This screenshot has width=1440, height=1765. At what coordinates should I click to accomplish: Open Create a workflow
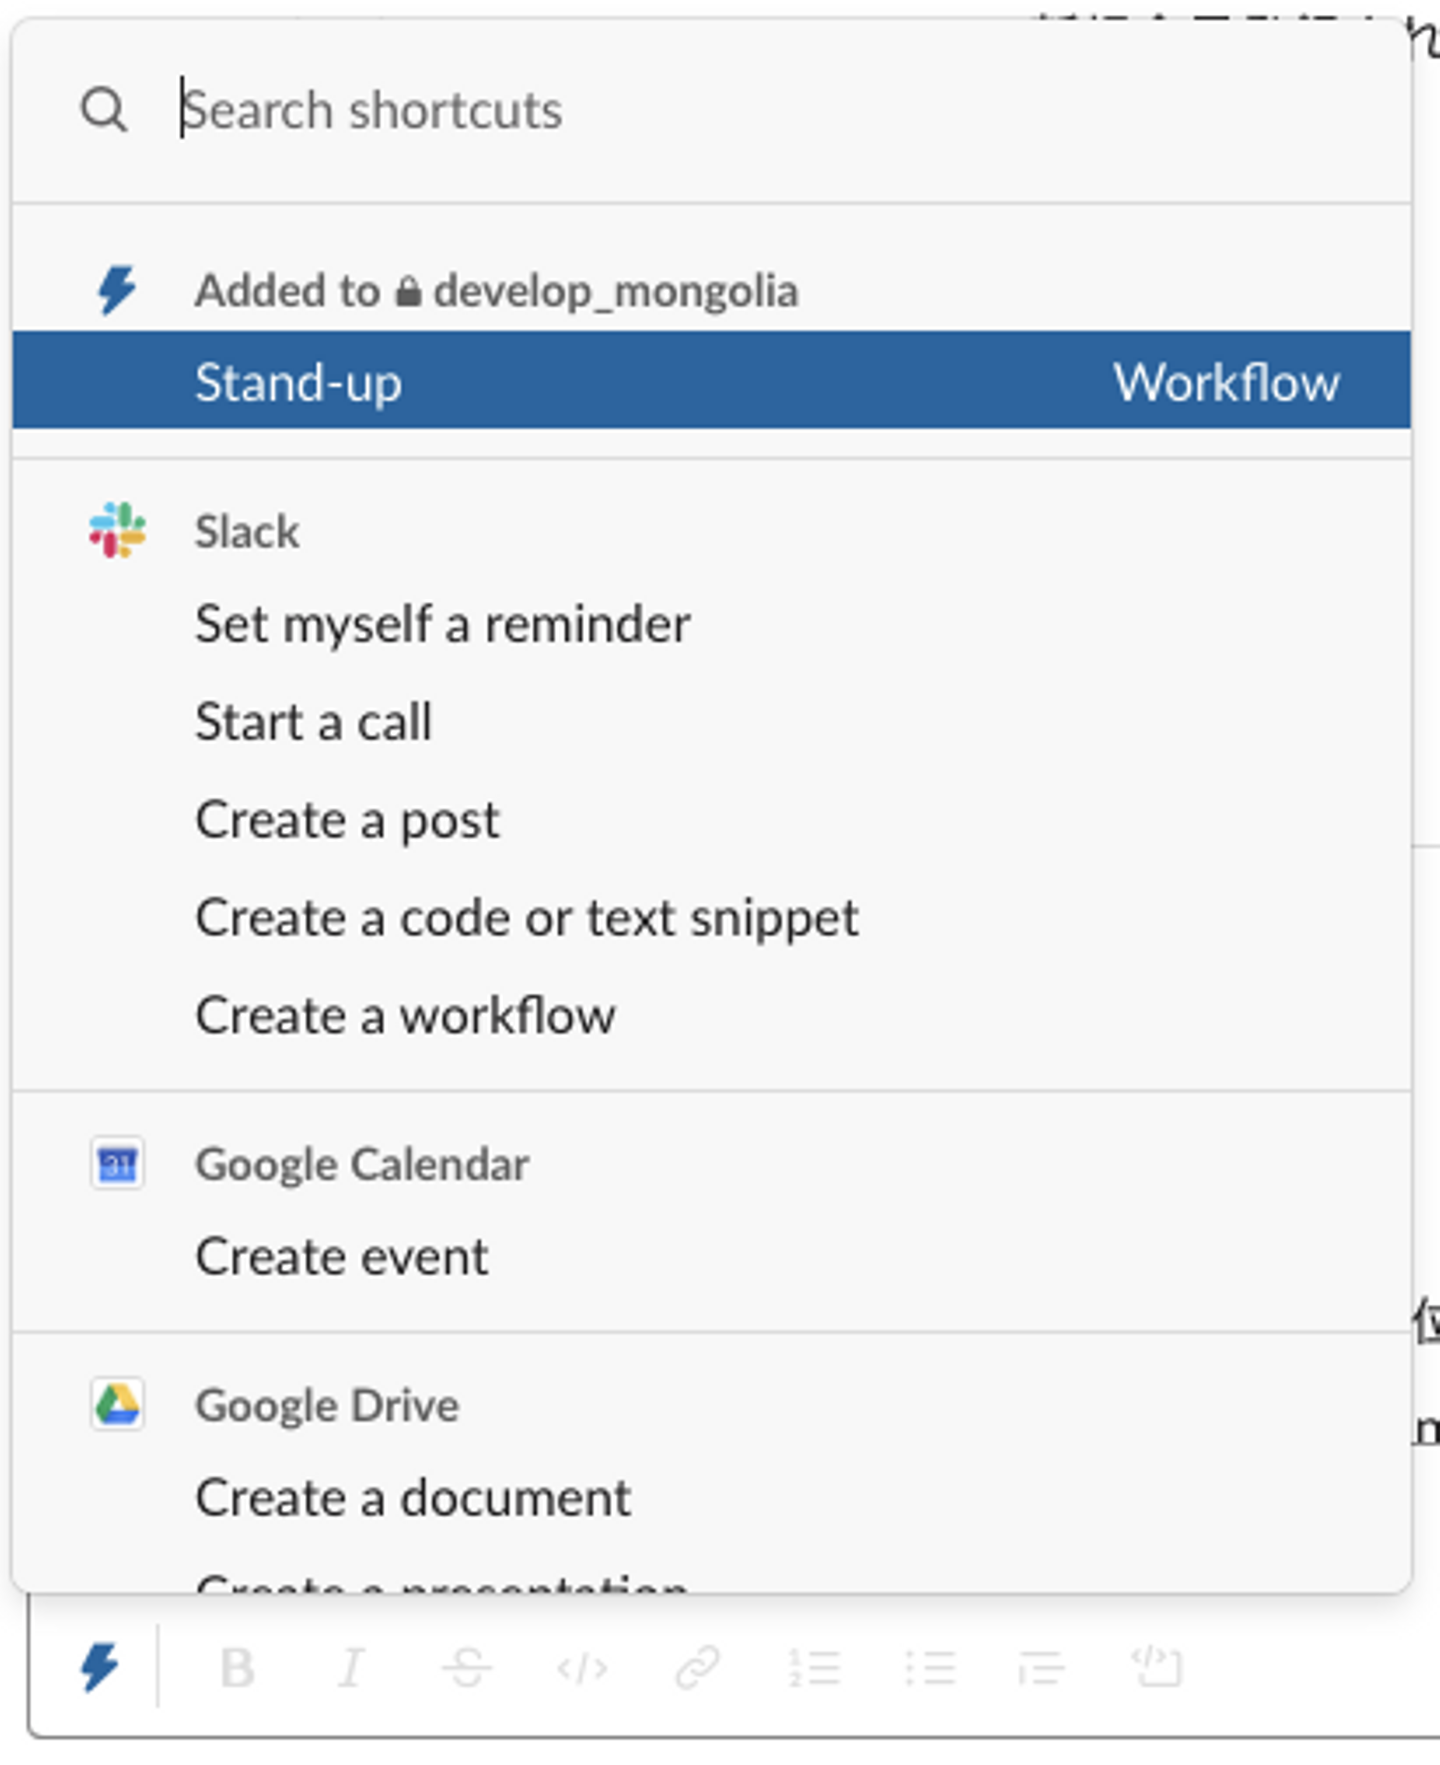click(x=405, y=1017)
